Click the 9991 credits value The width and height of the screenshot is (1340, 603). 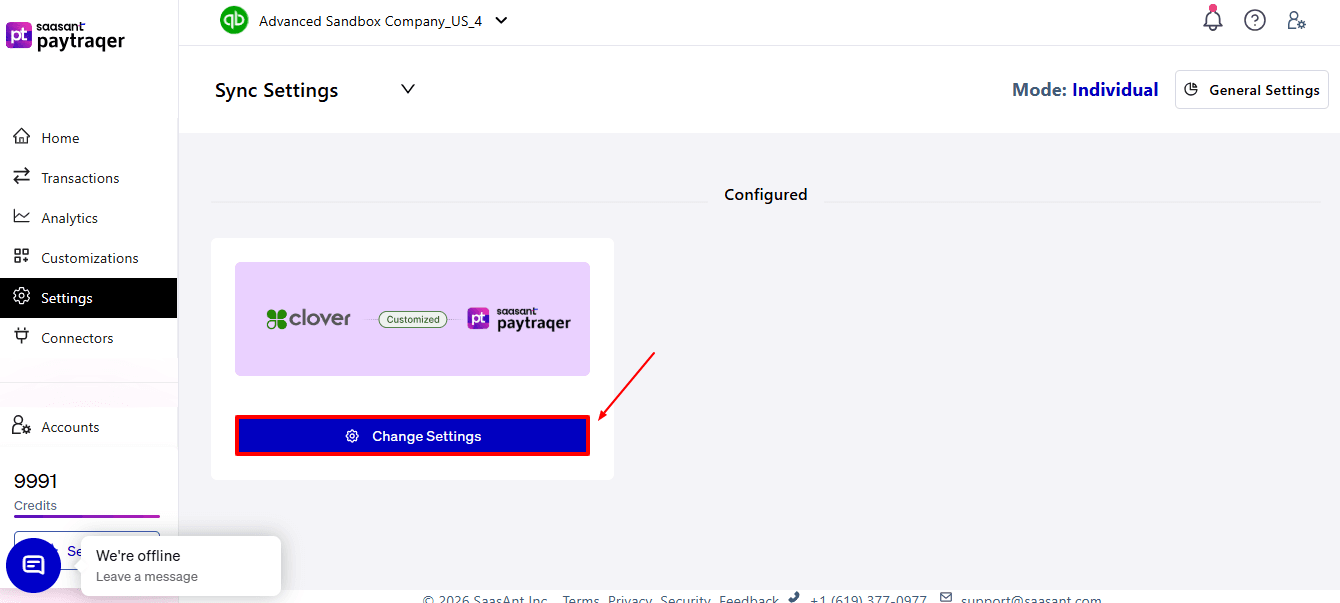click(x=35, y=481)
